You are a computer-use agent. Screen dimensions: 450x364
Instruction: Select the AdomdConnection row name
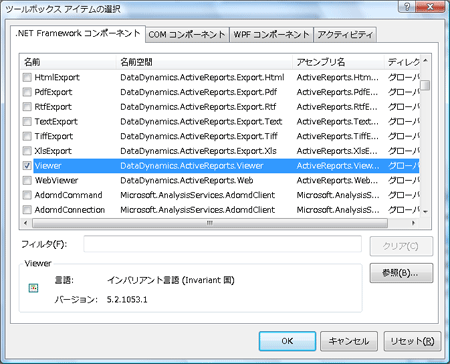tap(70, 210)
